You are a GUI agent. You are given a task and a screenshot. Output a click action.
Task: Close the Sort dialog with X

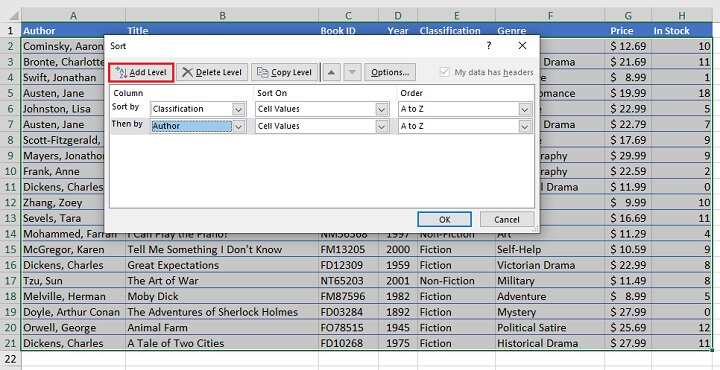pos(522,45)
